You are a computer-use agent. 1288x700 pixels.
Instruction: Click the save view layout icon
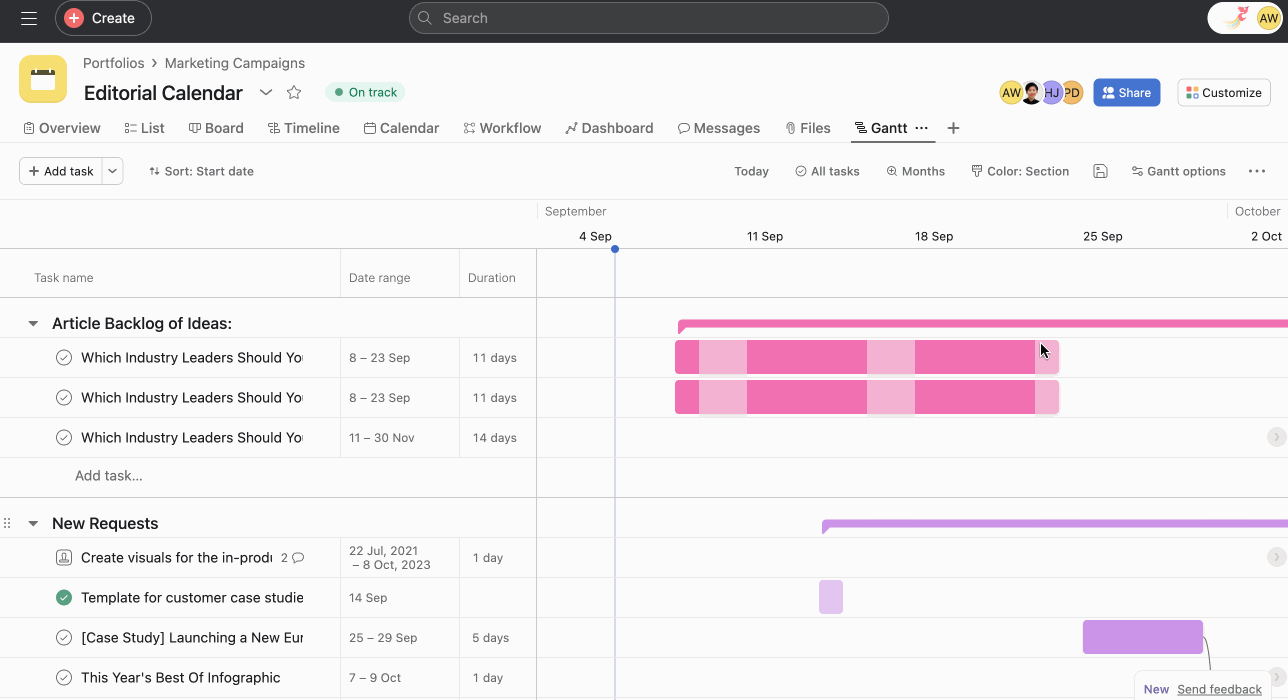(1100, 171)
